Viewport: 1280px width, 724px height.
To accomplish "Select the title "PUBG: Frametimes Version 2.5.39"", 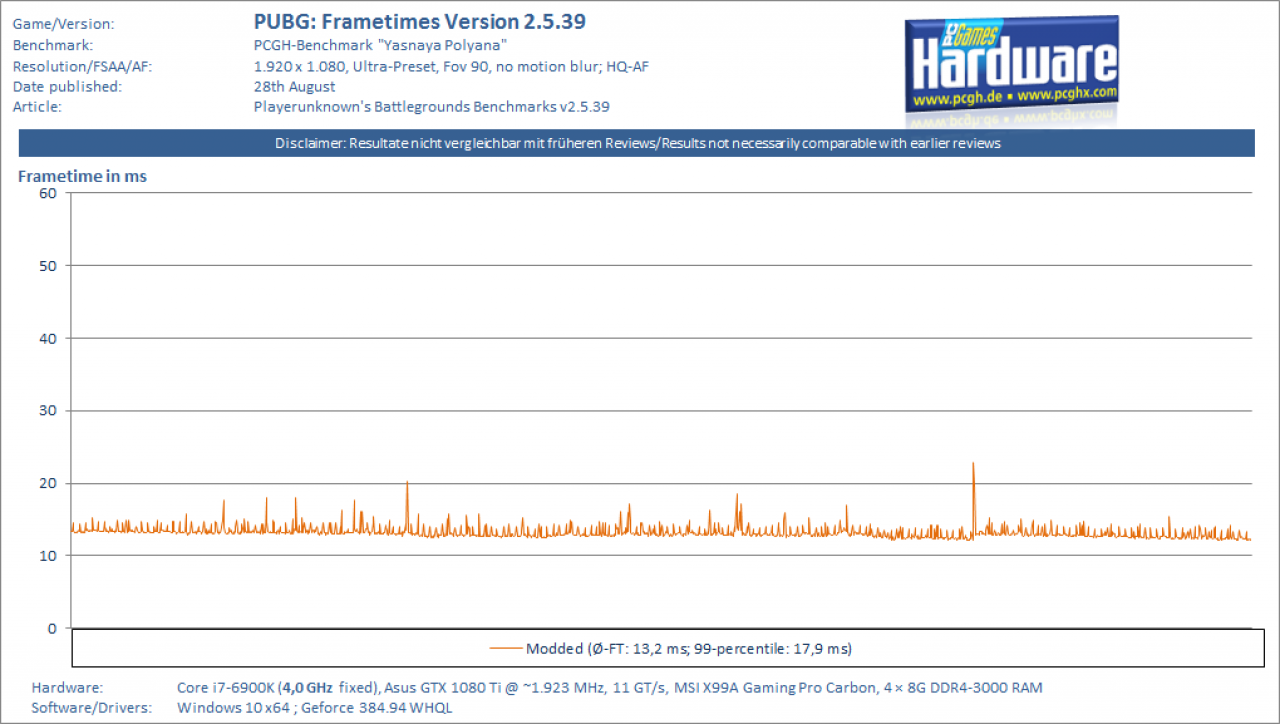I will pyautogui.click(x=420, y=22).
